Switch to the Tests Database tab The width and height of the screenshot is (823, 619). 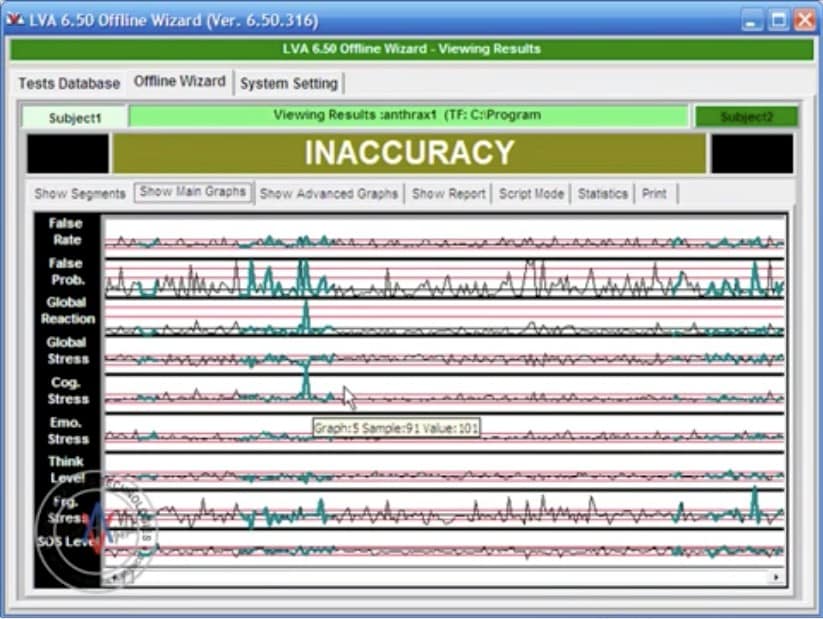click(68, 83)
